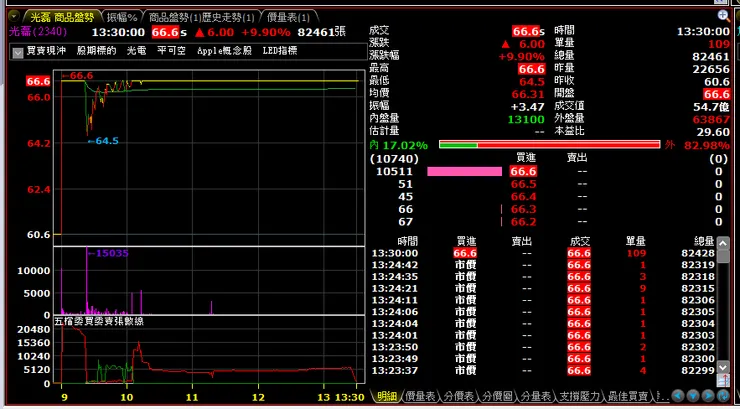Screen dimensions: 740x409
Task: Click the 均價 value 66.31
Action: (x=528, y=94)
